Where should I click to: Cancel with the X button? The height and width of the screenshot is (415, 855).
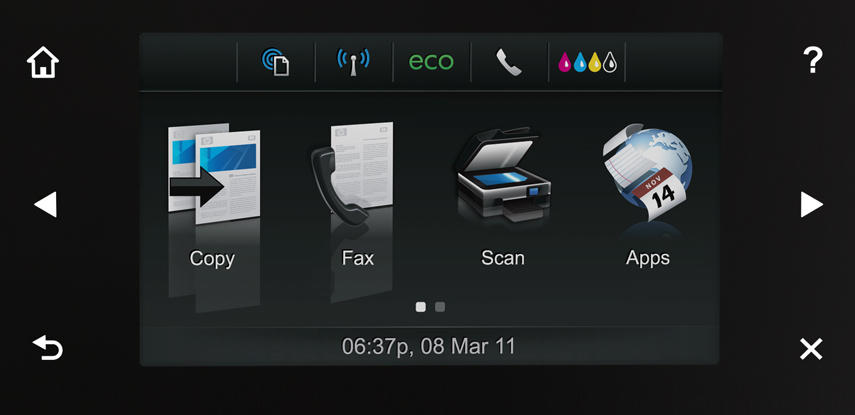tap(811, 349)
